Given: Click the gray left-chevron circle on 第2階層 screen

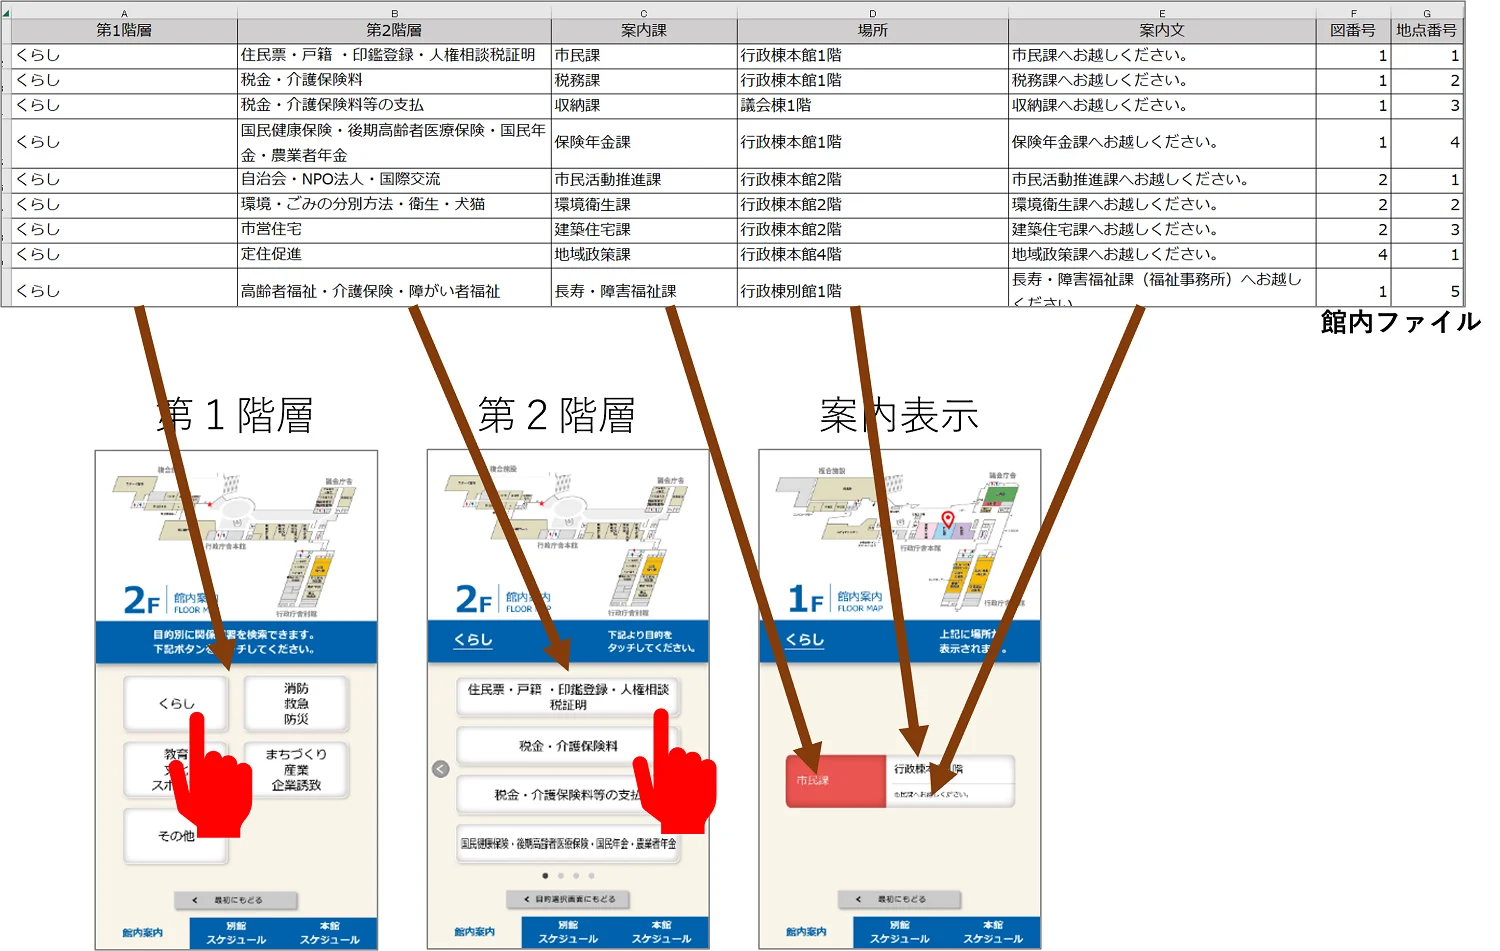Looking at the screenshot, I should (x=440, y=769).
